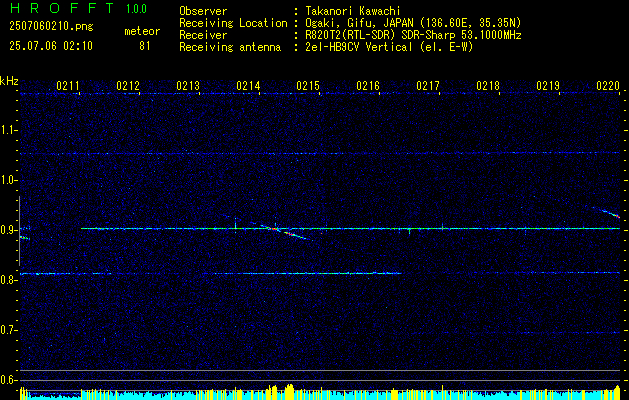Click the HROFFT program title

point(62,8)
